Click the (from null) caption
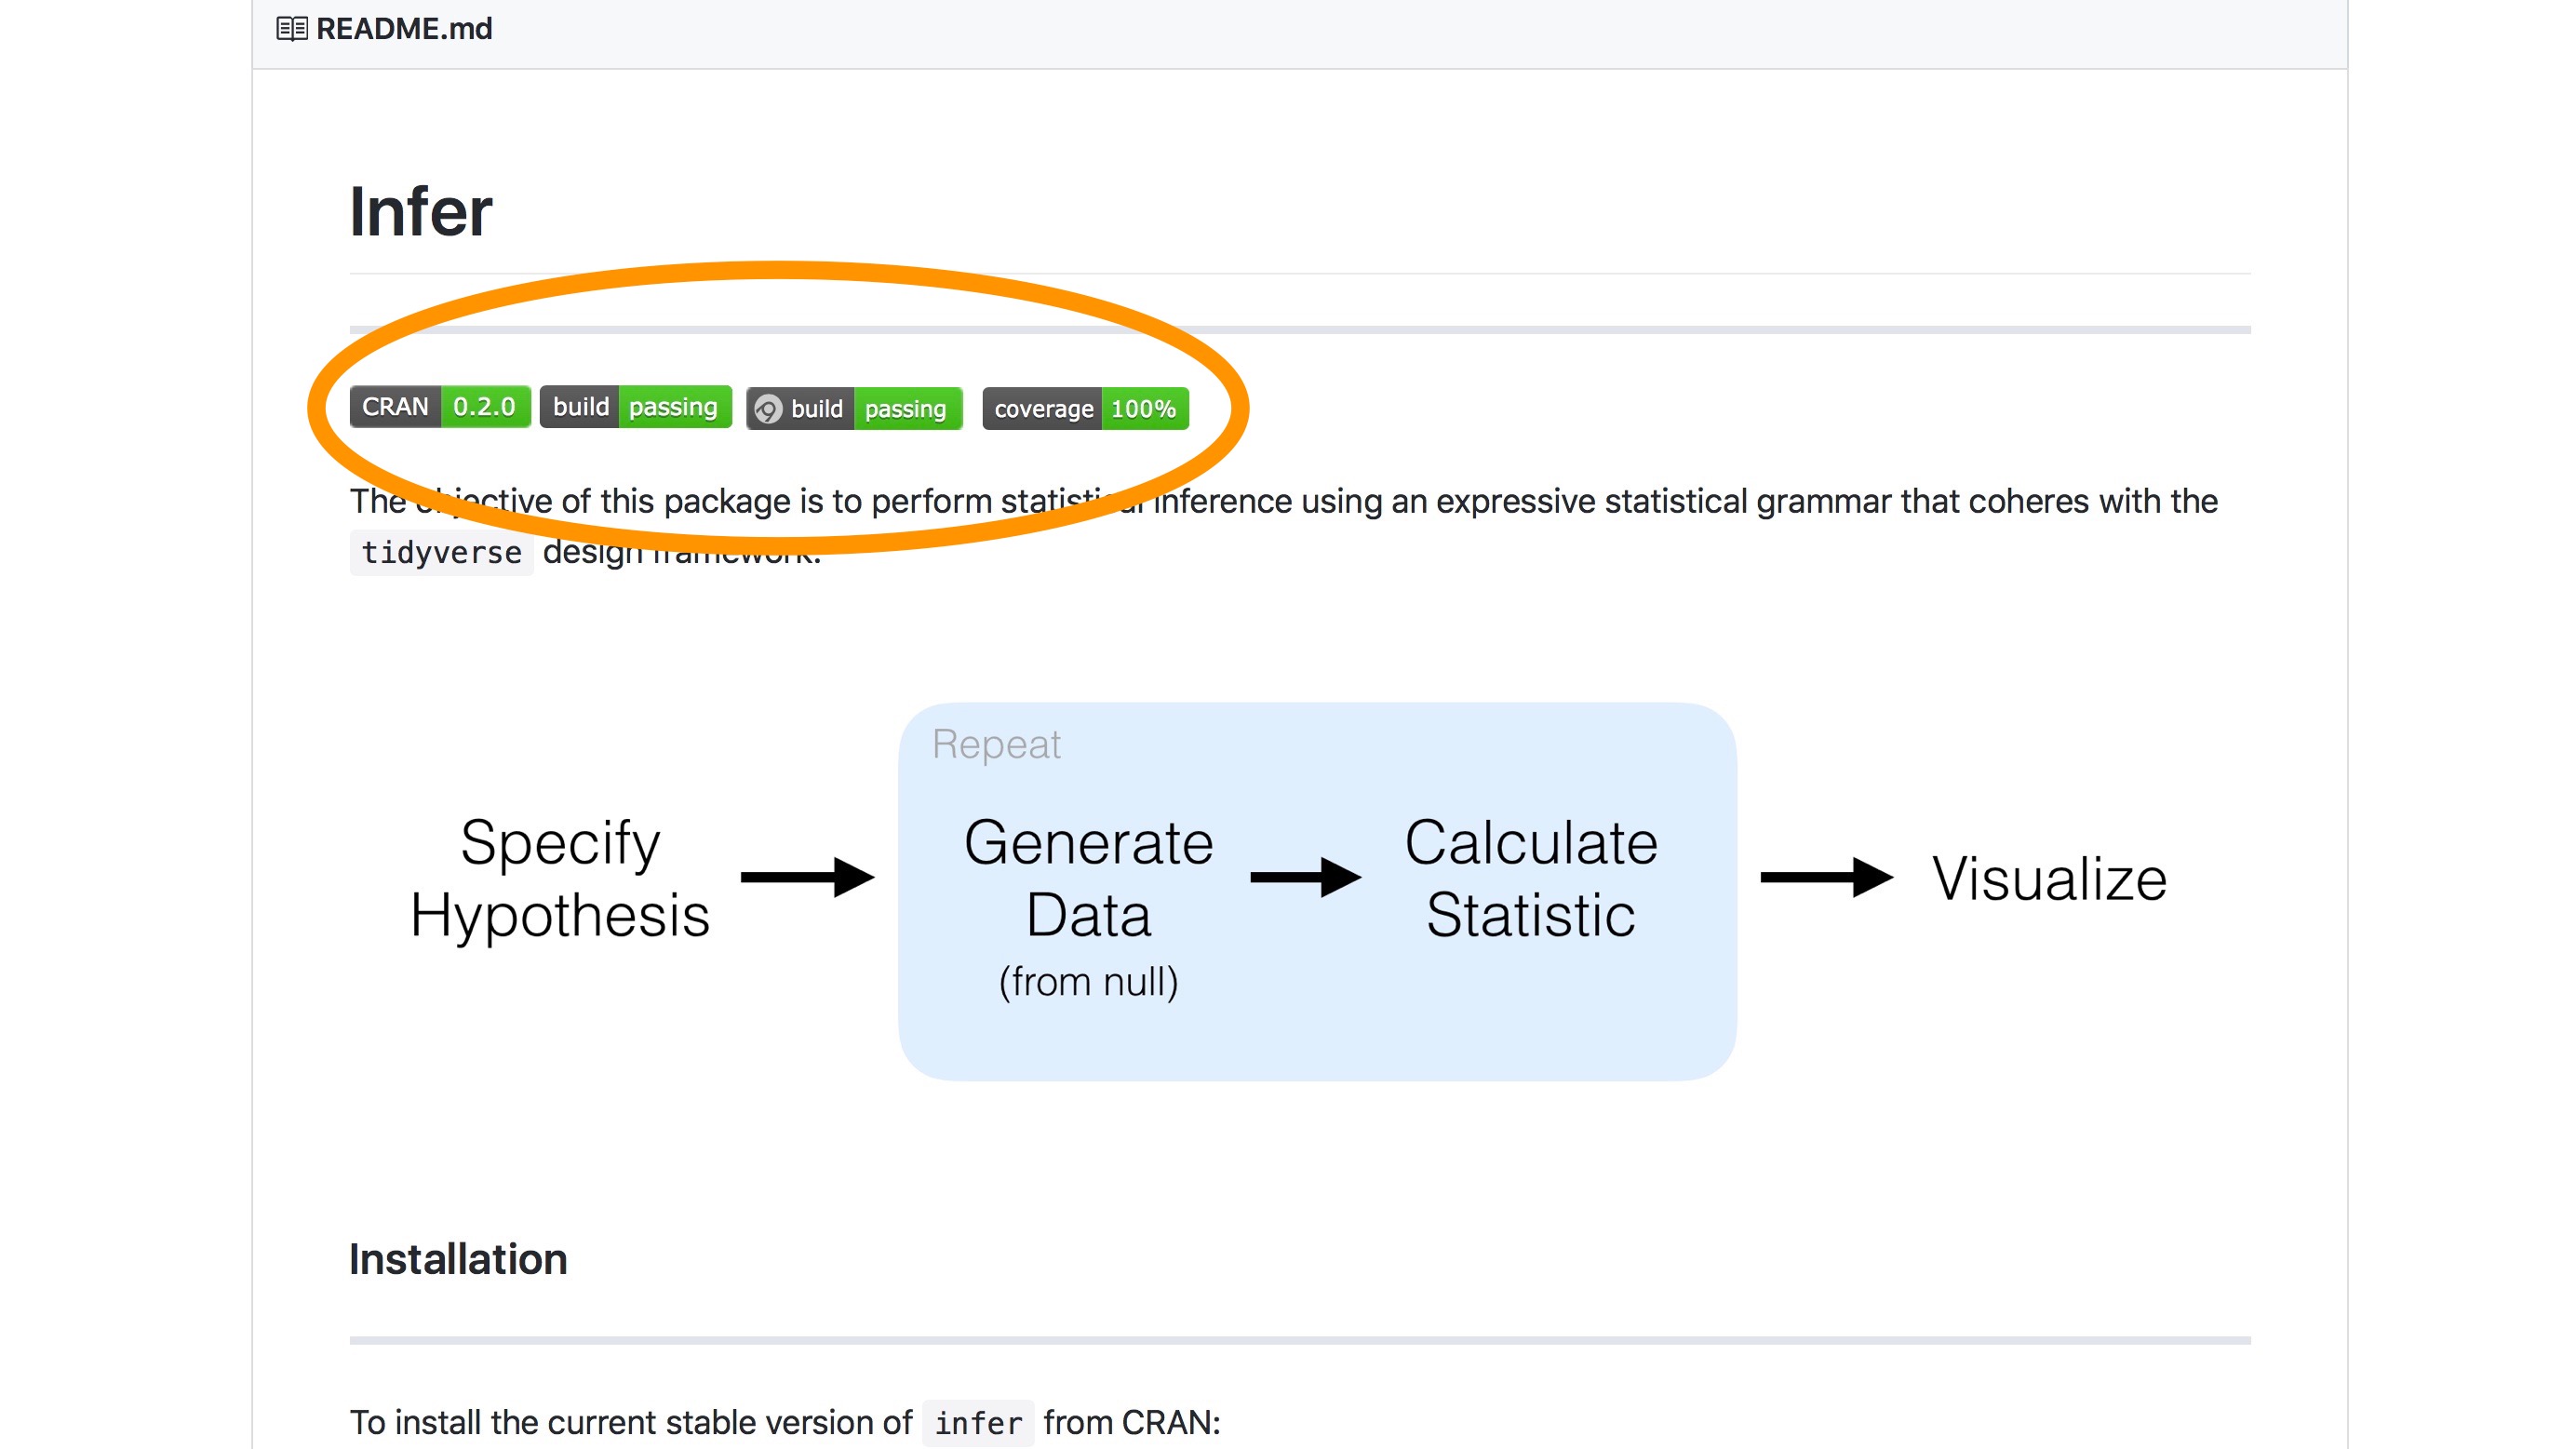This screenshot has width=2576, height=1449. point(1088,982)
